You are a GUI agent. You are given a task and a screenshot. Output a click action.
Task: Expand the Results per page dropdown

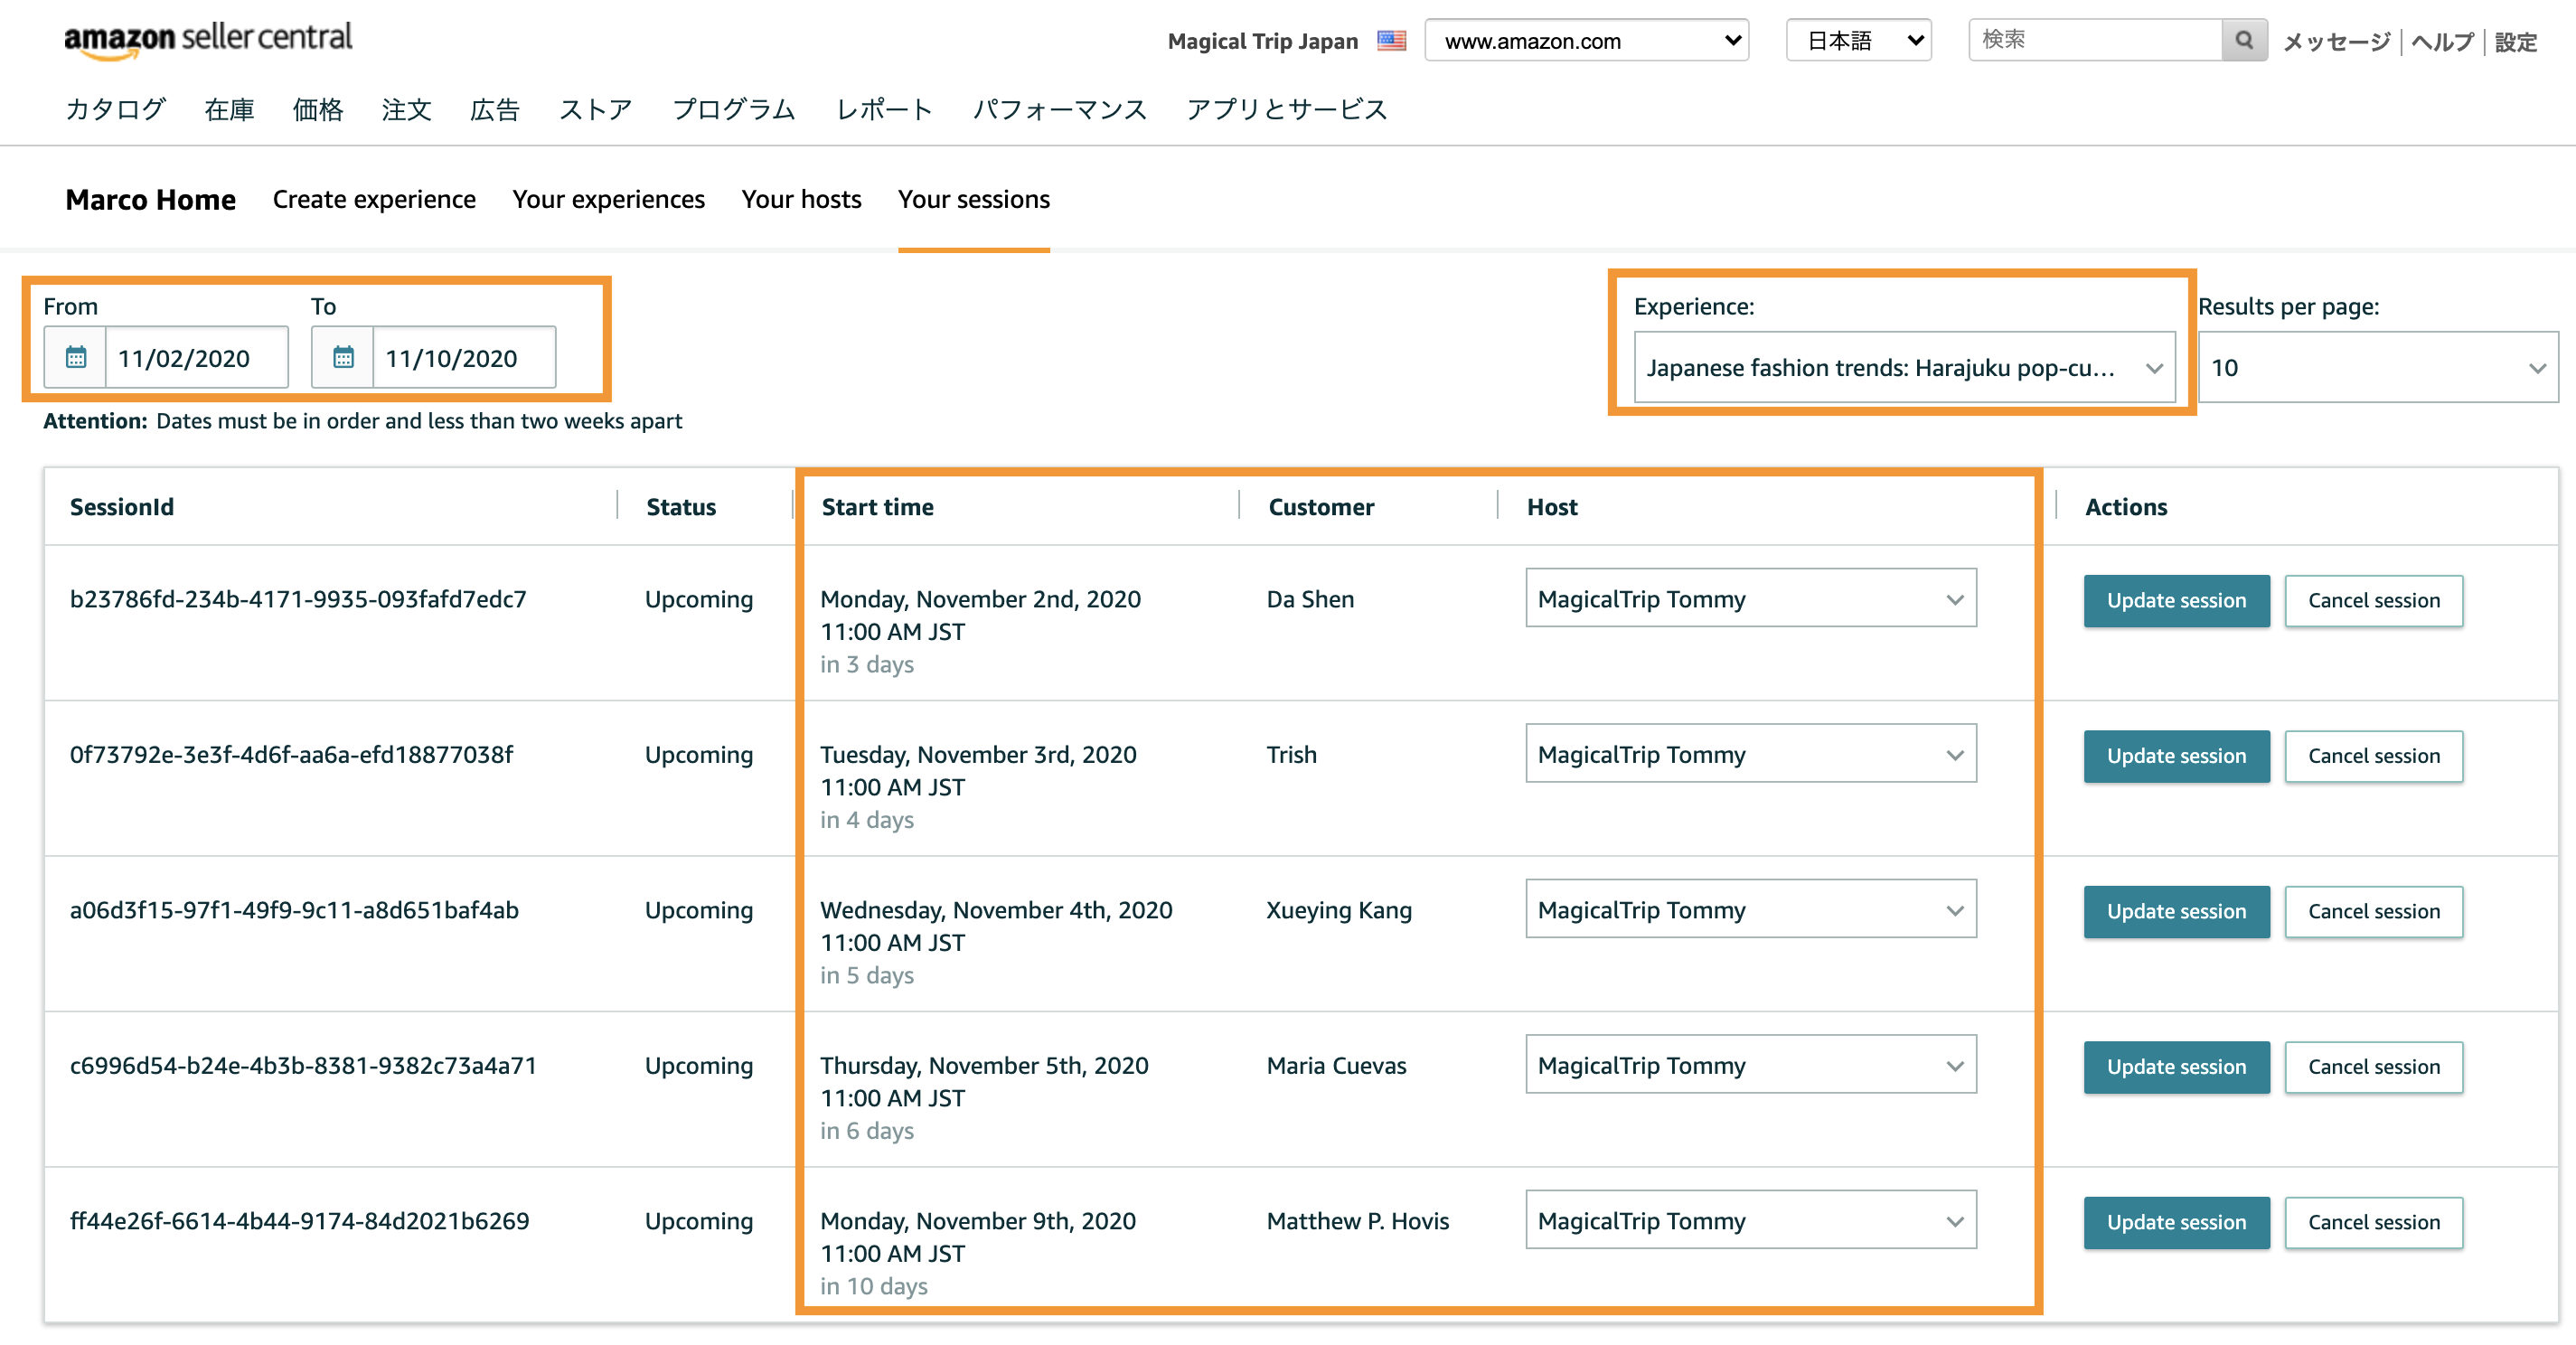[2377, 367]
